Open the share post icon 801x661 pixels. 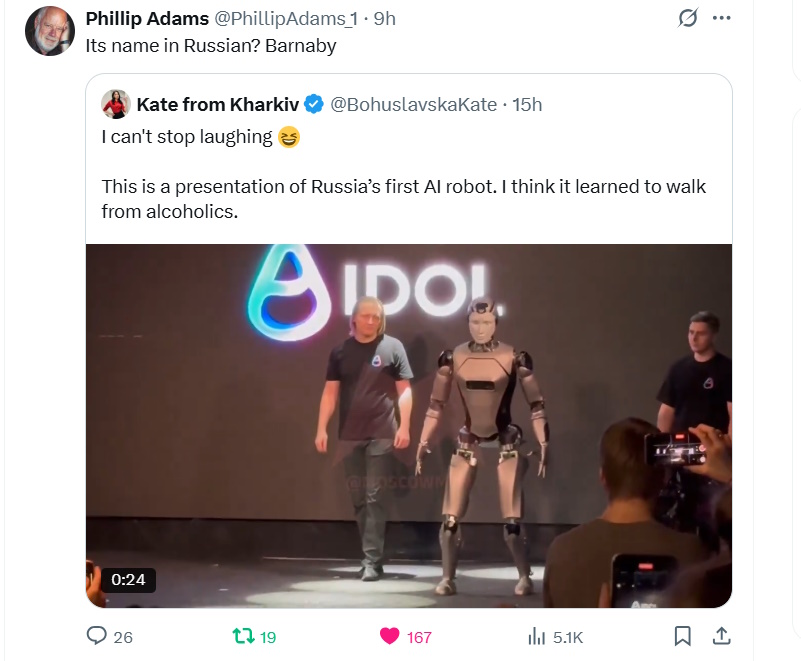pyautogui.click(x=721, y=636)
